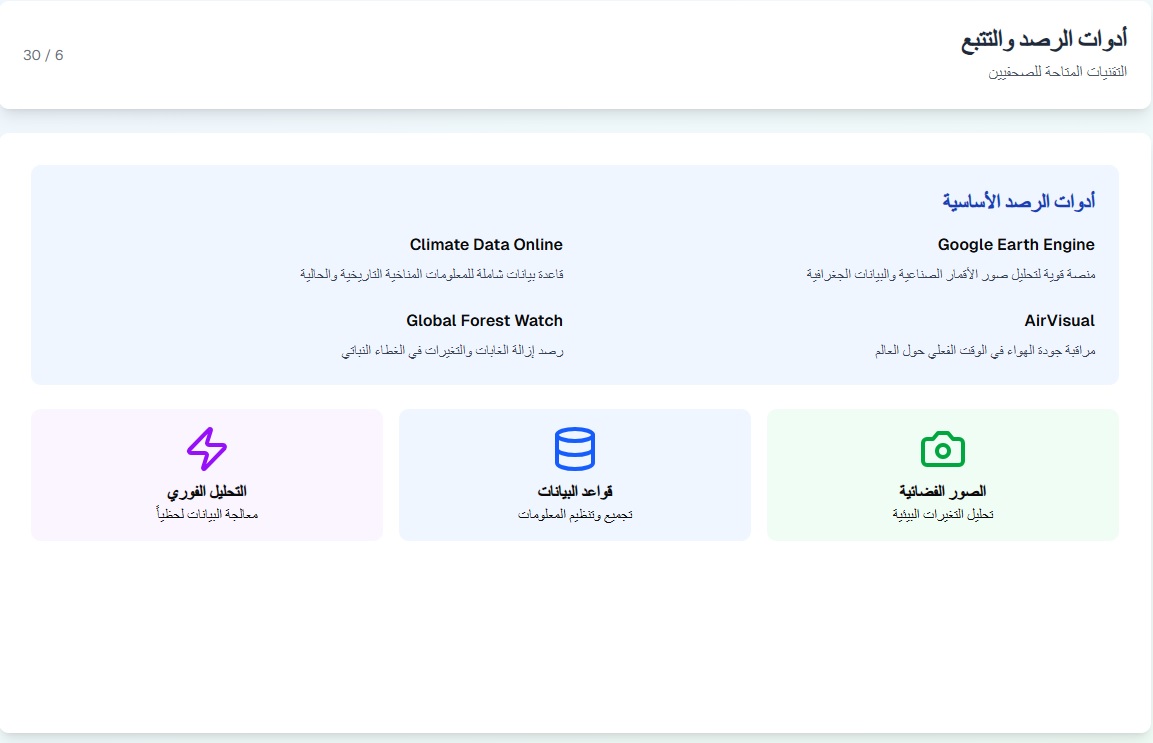Click the text تجميع وتنظيم المعلومات
The height and width of the screenshot is (743, 1153).
[x=575, y=514]
